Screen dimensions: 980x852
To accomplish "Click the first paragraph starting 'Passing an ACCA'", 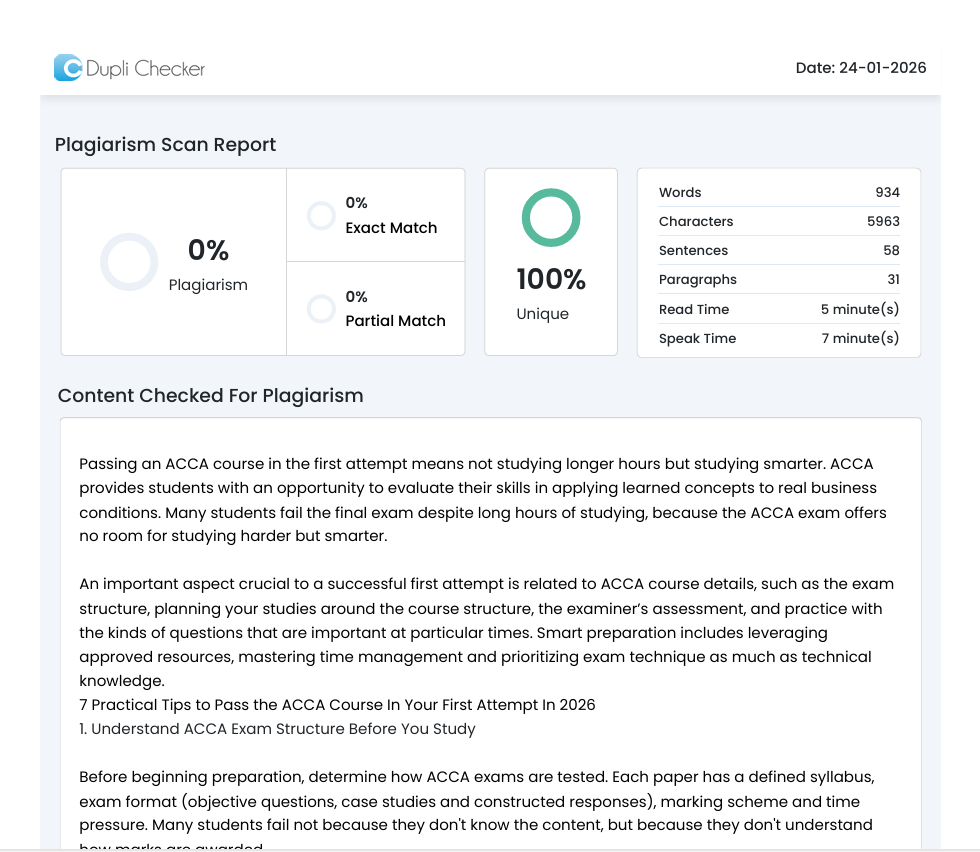I will (x=482, y=500).
